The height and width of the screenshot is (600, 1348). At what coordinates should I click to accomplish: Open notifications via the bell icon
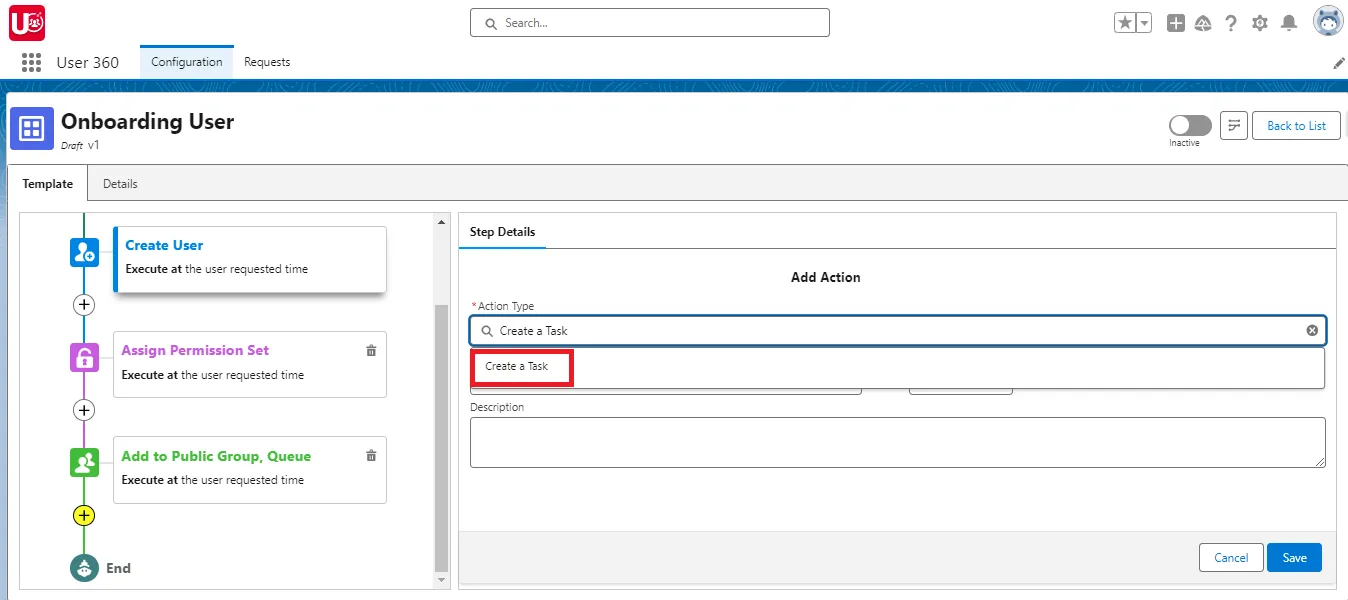pos(1290,22)
